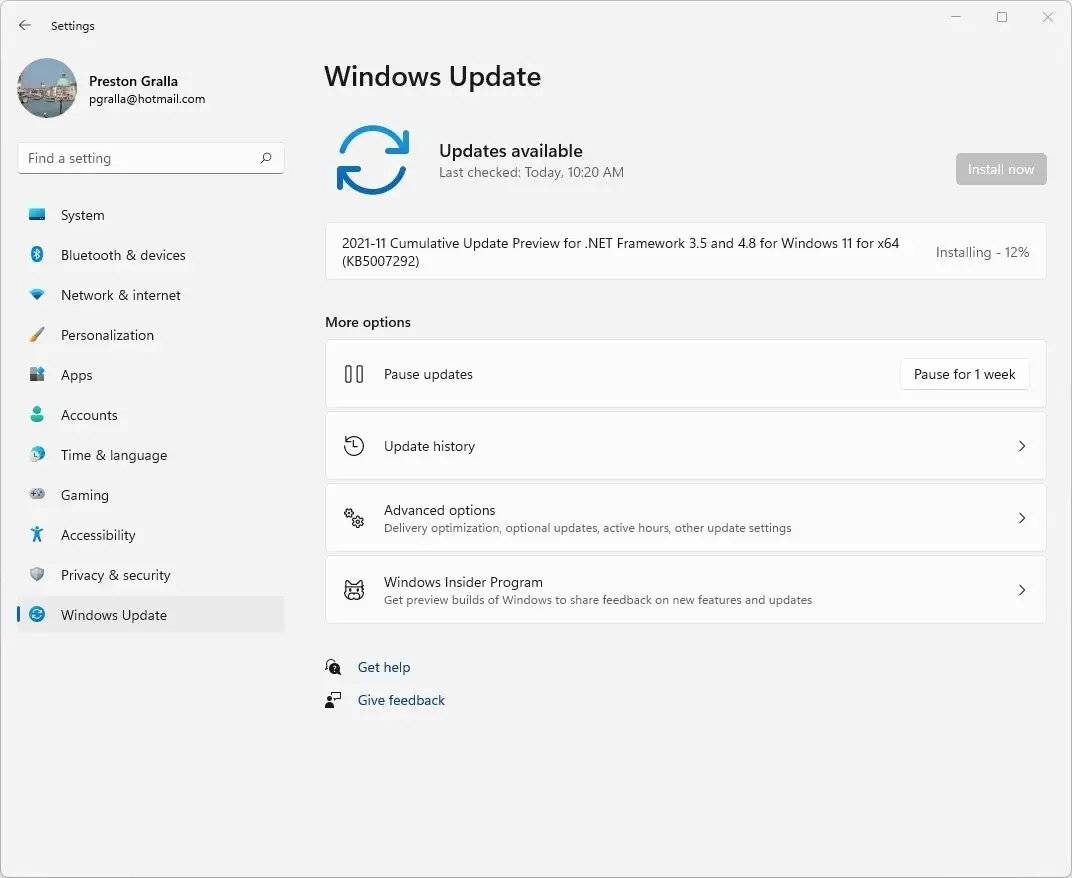Select Privacy & security
Screen dimensions: 1072x878
[150, 574]
